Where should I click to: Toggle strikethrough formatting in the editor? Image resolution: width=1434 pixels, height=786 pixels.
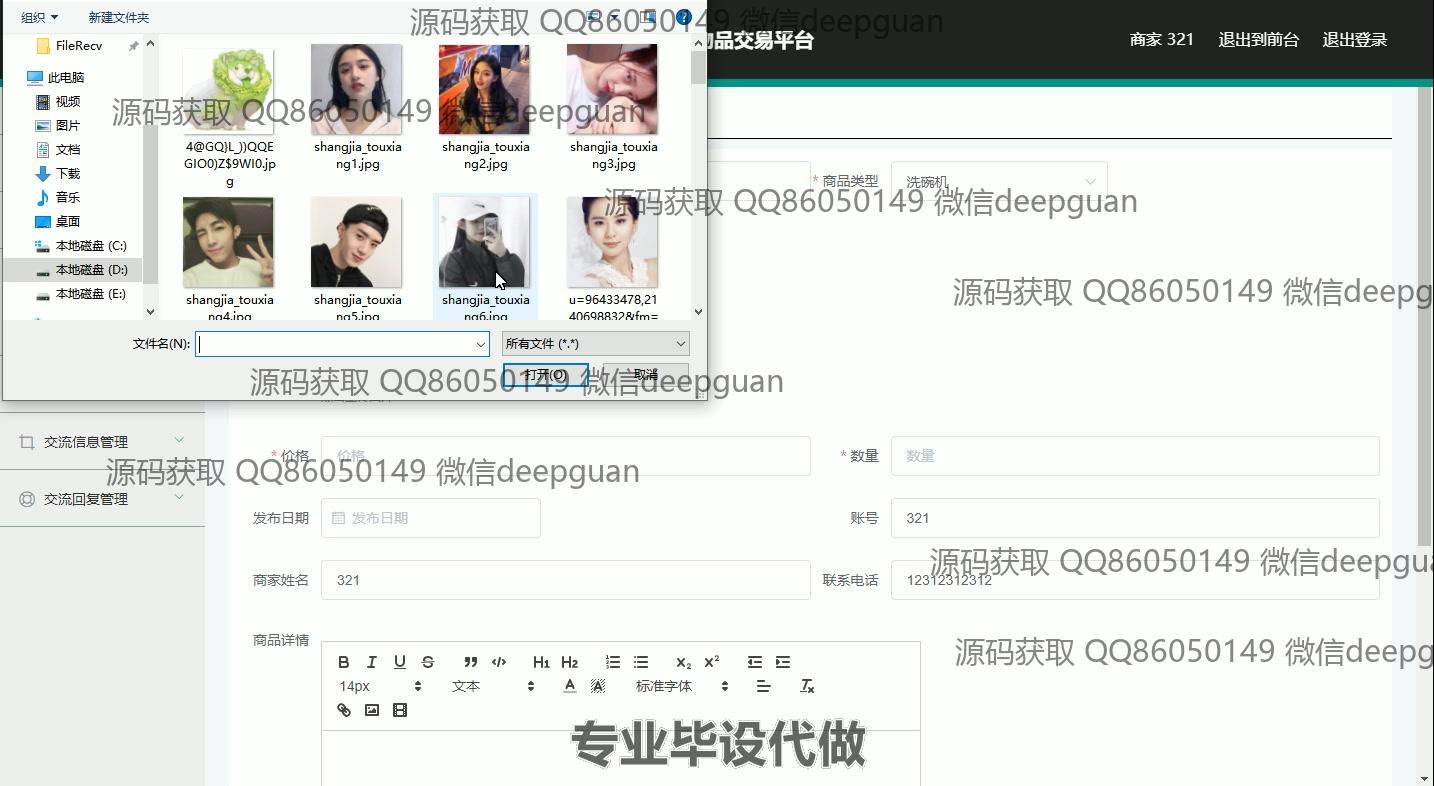pyautogui.click(x=428, y=662)
